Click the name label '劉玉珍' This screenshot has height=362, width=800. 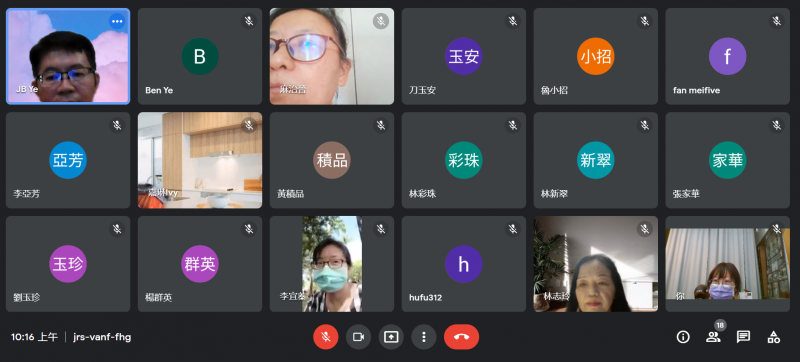tap(27, 298)
